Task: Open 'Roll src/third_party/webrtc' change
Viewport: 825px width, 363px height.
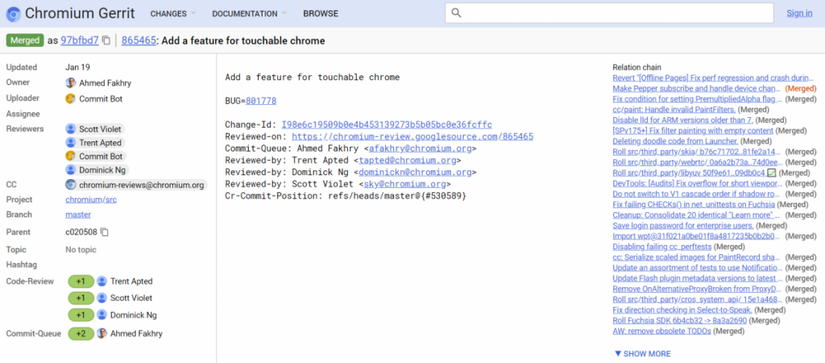Action: (x=697, y=163)
